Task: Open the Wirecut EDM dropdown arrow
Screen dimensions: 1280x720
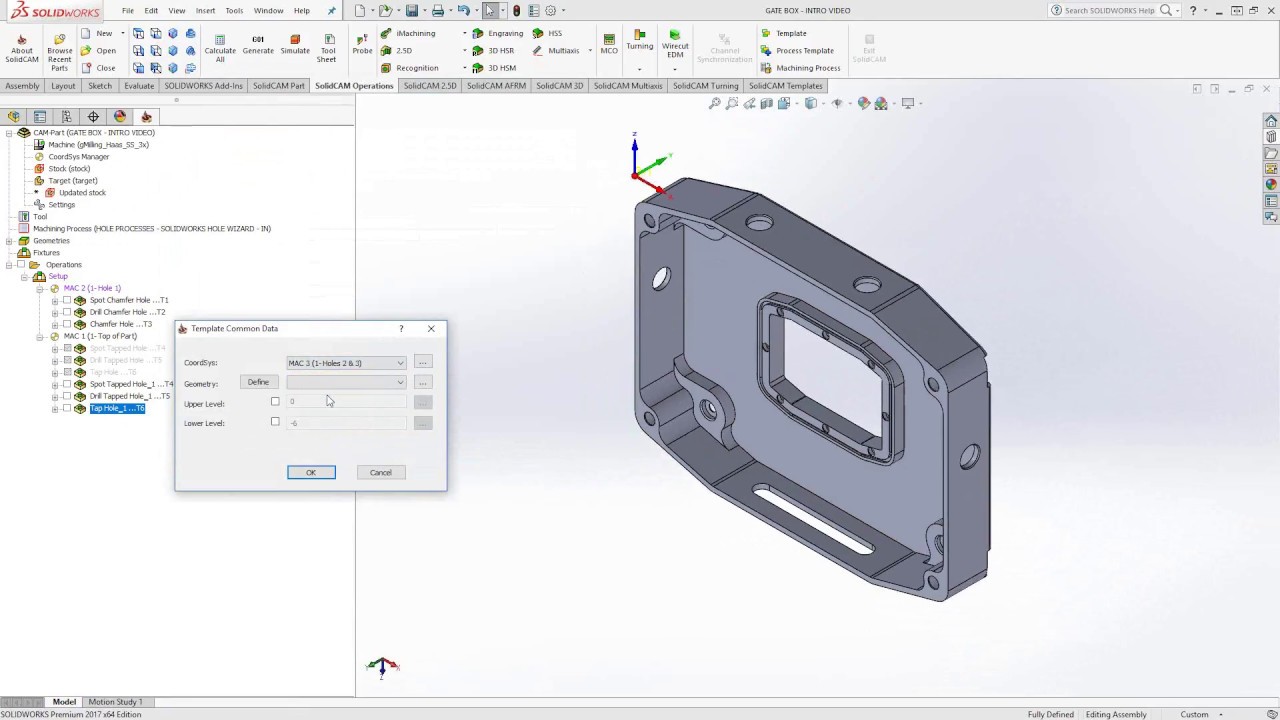Action: [675, 69]
